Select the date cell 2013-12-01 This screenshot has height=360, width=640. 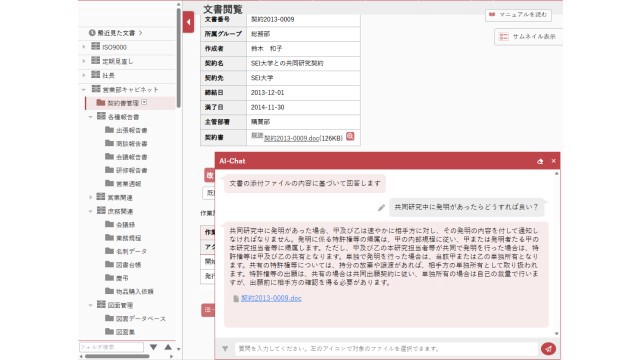[x=303, y=93]
